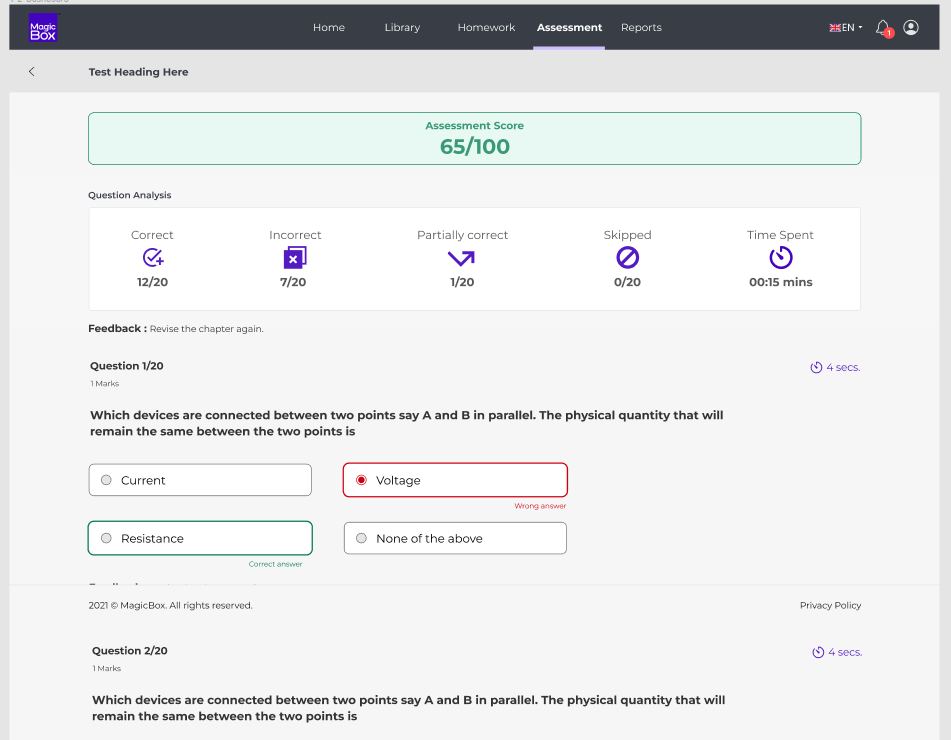Image resolution: width=951 pixels, height=740 pixels.
Task: Click the Time Spent clock icon
Action: (780, 257)
